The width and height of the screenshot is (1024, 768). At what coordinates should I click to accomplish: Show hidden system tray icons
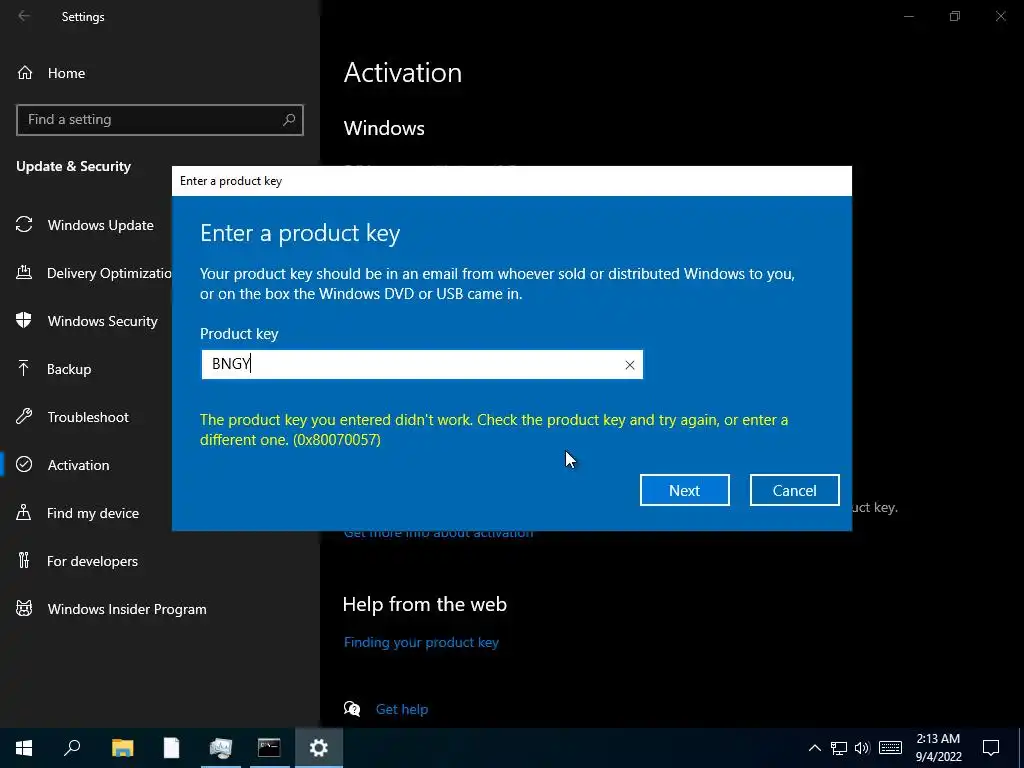point(814,748)
